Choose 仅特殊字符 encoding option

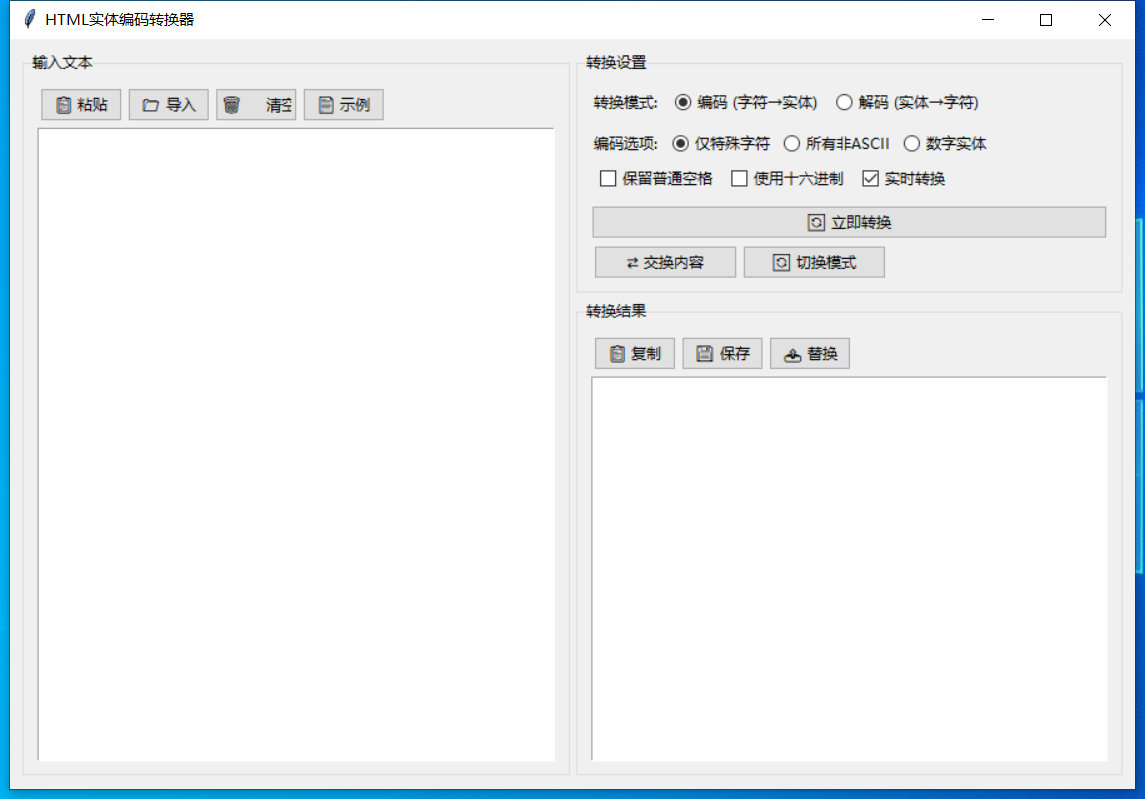[x=721, y=143]
